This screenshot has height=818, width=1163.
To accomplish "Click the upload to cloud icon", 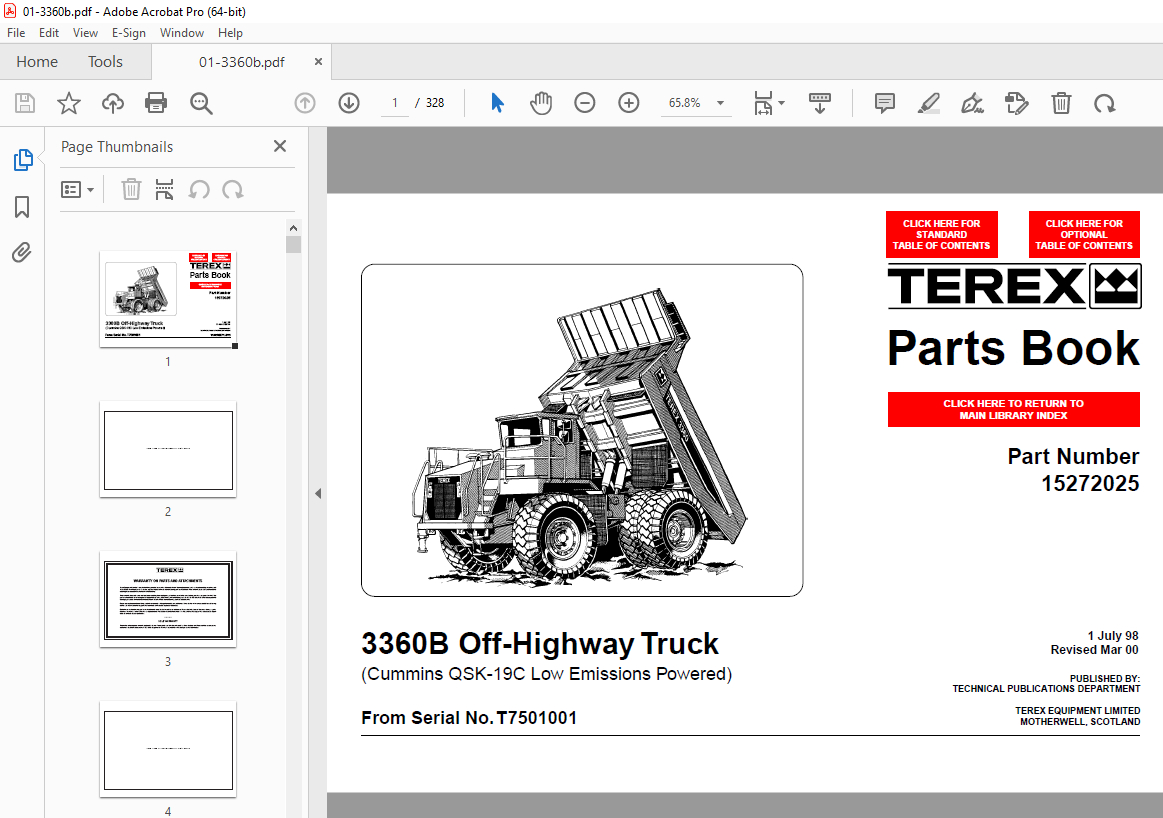I will [113, 103].
